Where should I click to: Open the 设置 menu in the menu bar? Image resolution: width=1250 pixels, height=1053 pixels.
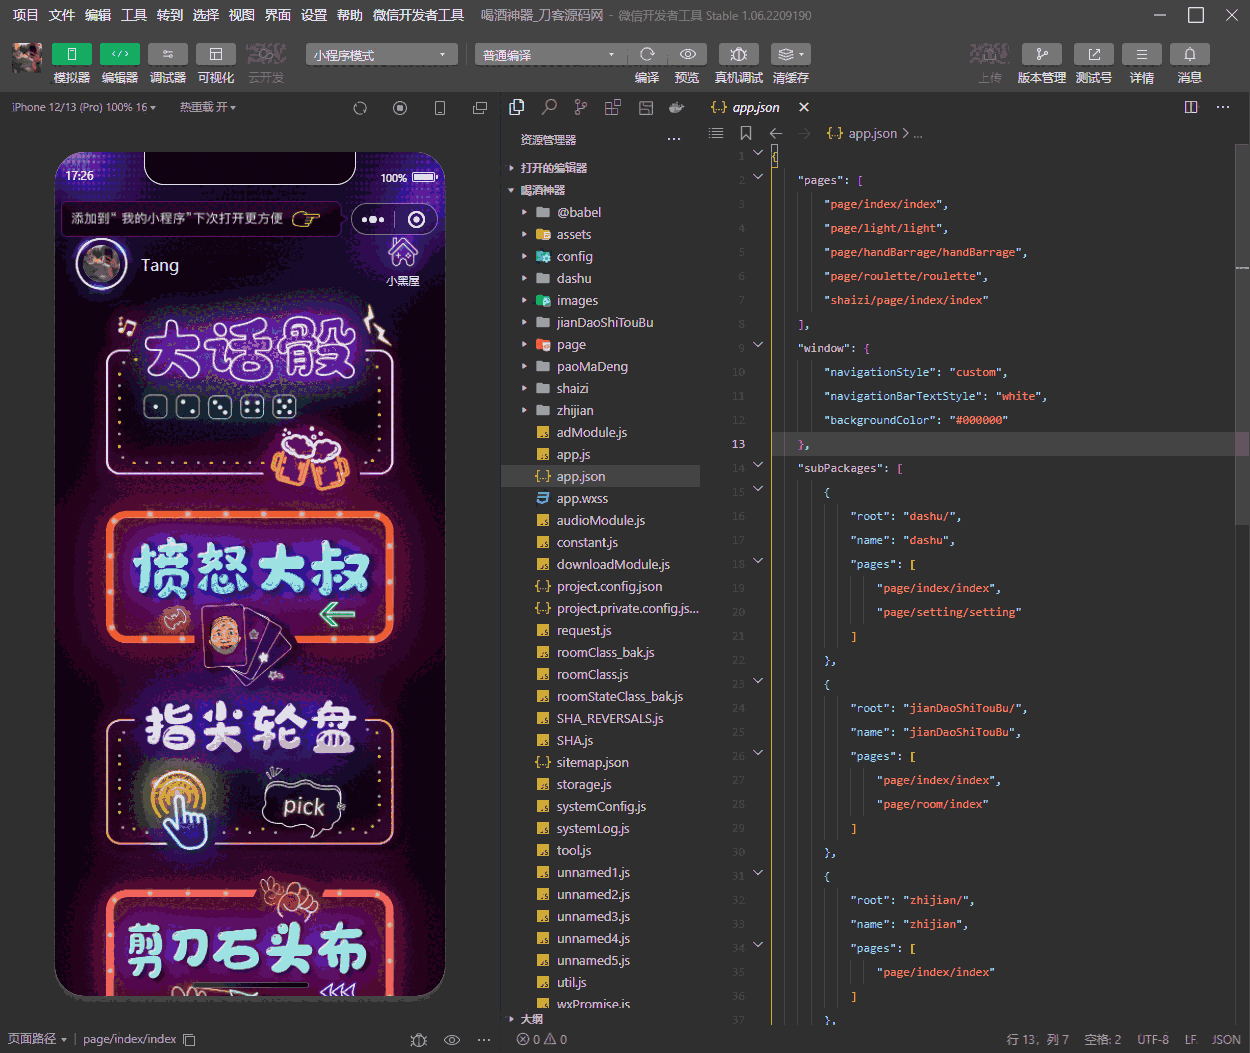coord(314,15)
